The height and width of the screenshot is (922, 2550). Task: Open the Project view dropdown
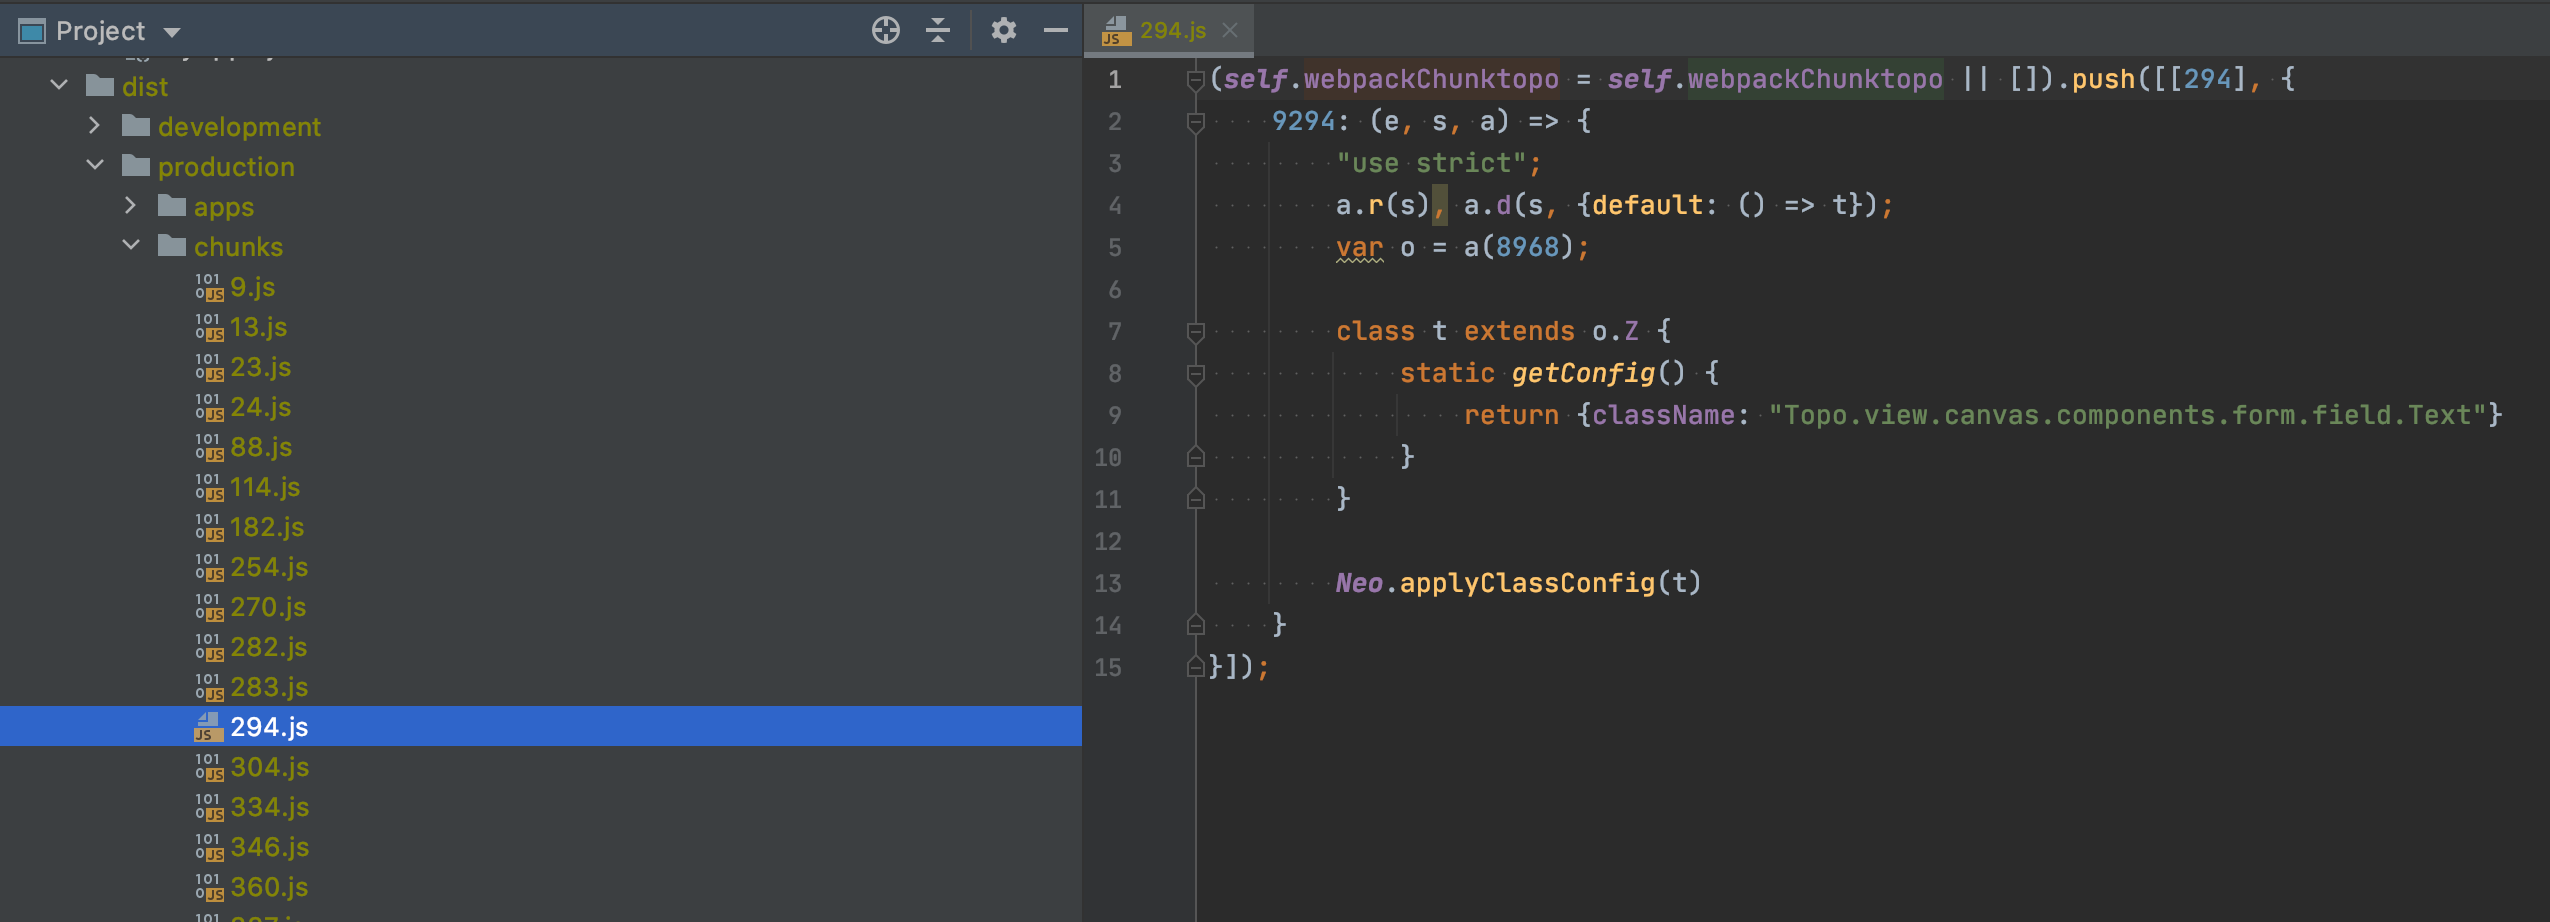coord(172,32)
